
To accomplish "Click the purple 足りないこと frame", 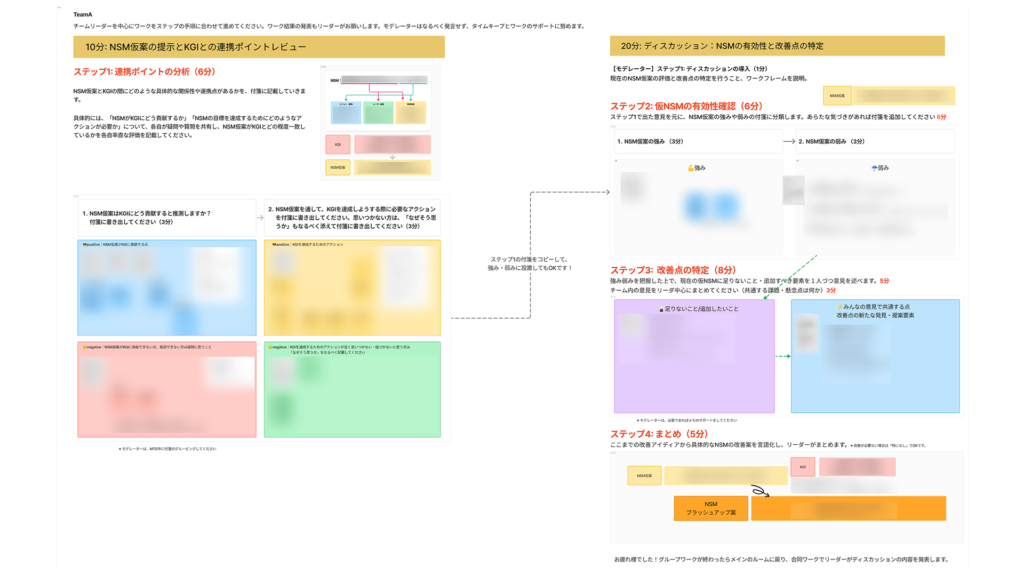I will (694, 370).
